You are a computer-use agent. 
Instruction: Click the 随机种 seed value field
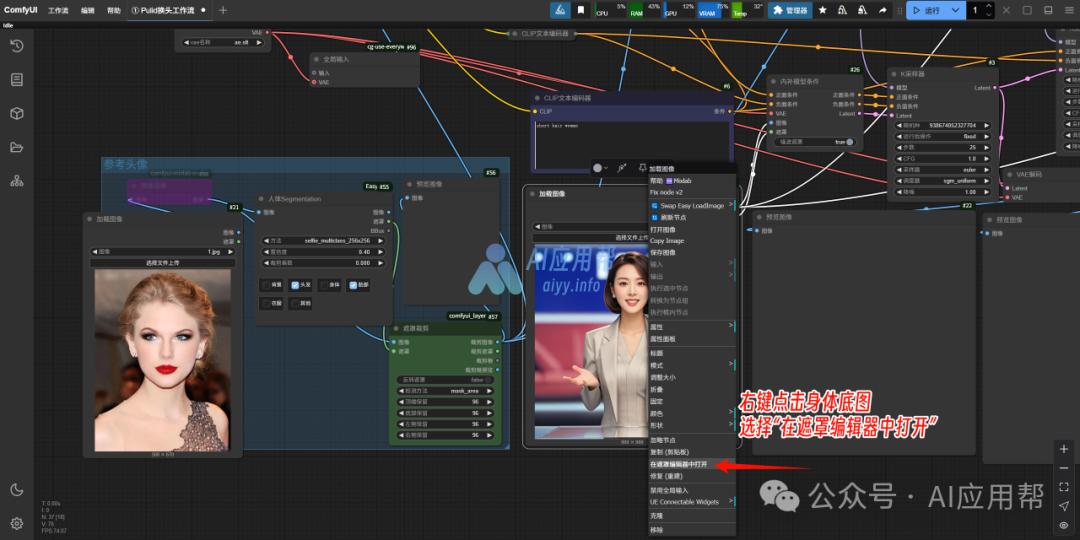(942, 125)
